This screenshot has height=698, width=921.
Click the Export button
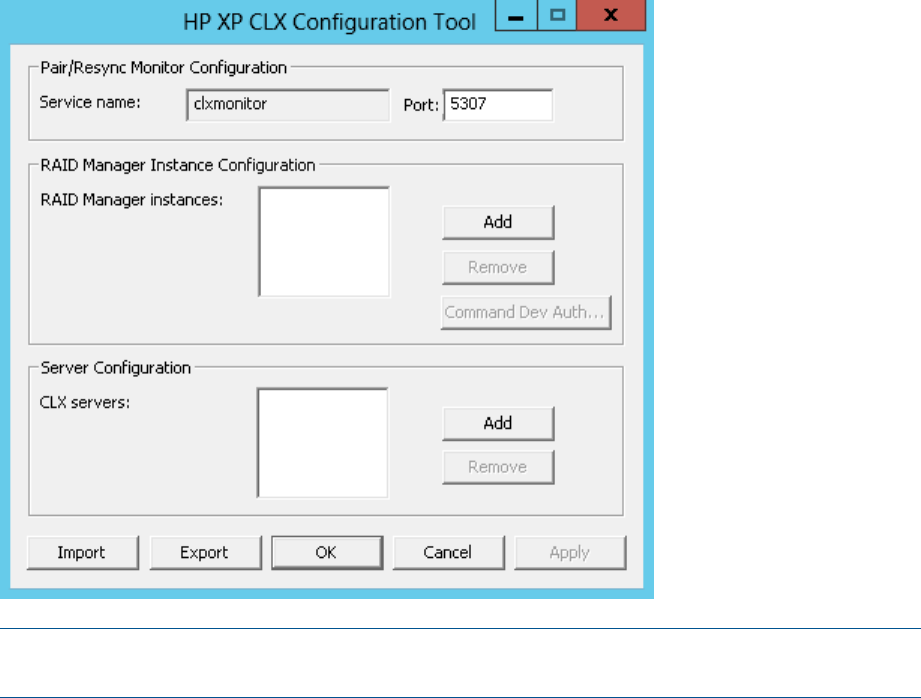coord(205,552)
